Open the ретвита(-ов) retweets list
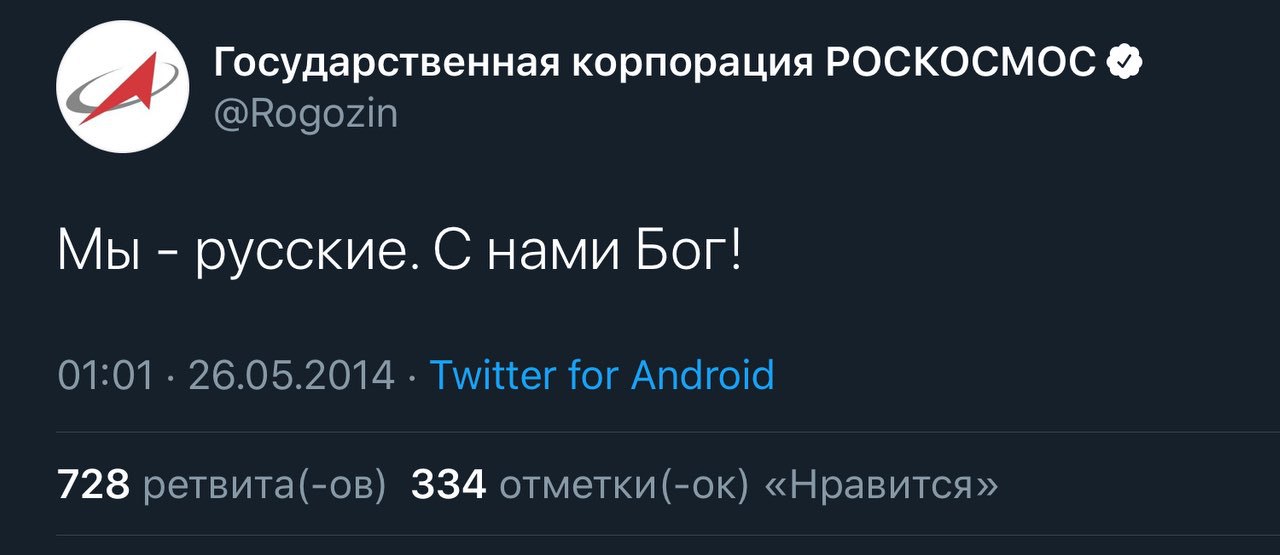The width and height of the screenshot is (1280, 555). pyautogui.click(x=265, y=486)
